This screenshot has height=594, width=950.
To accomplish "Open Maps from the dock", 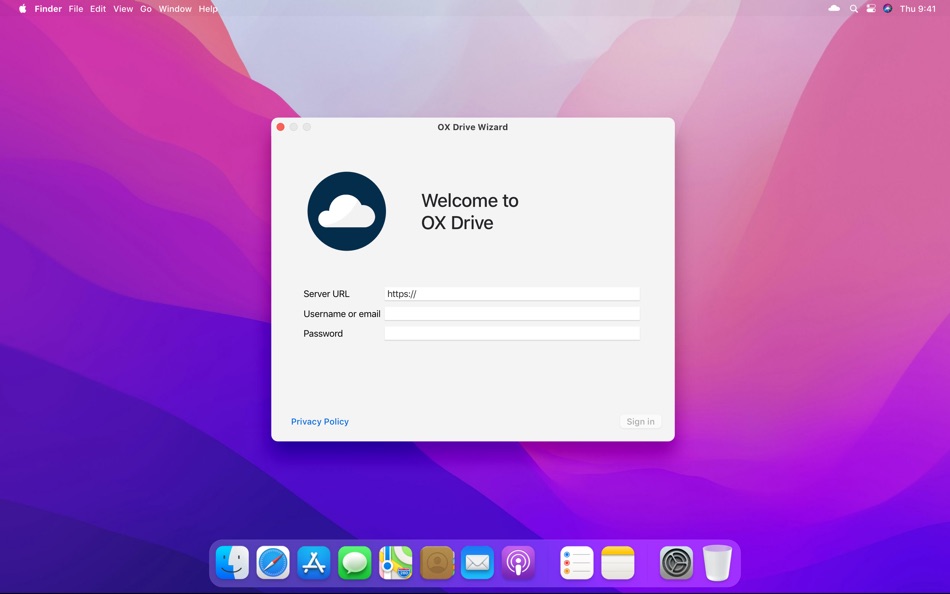I will (396, 562).
